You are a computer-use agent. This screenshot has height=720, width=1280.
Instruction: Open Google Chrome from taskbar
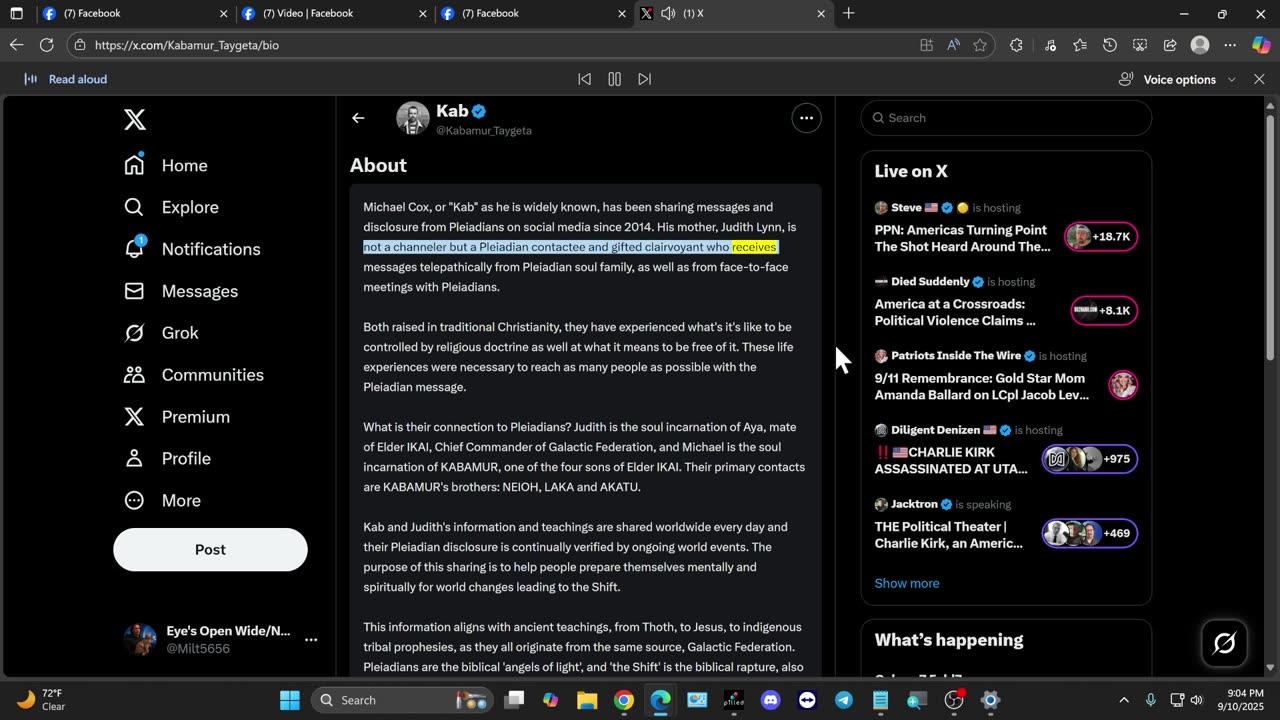624,700
